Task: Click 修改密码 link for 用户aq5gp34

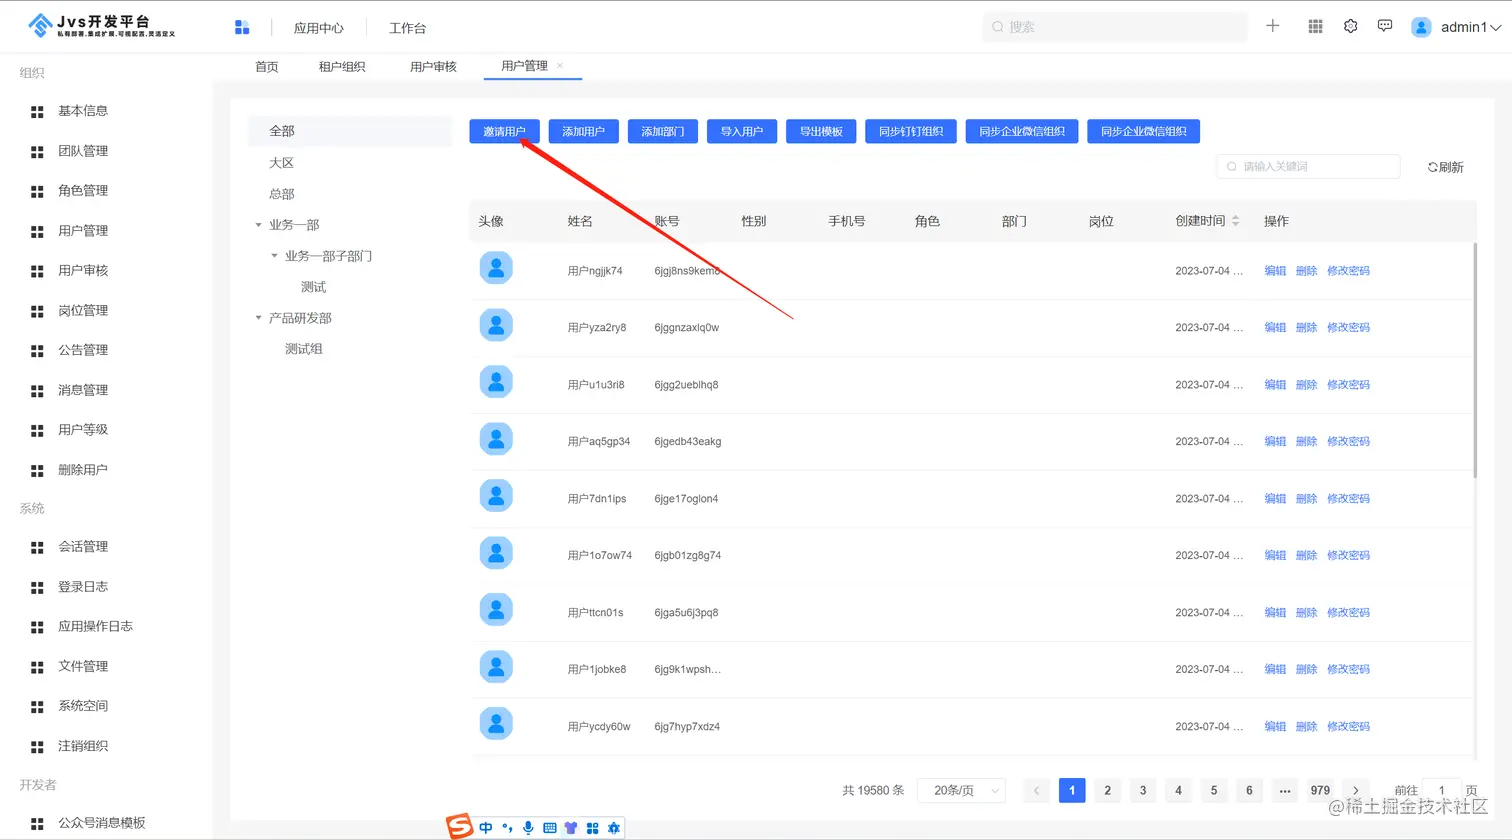Action: 1348,441
